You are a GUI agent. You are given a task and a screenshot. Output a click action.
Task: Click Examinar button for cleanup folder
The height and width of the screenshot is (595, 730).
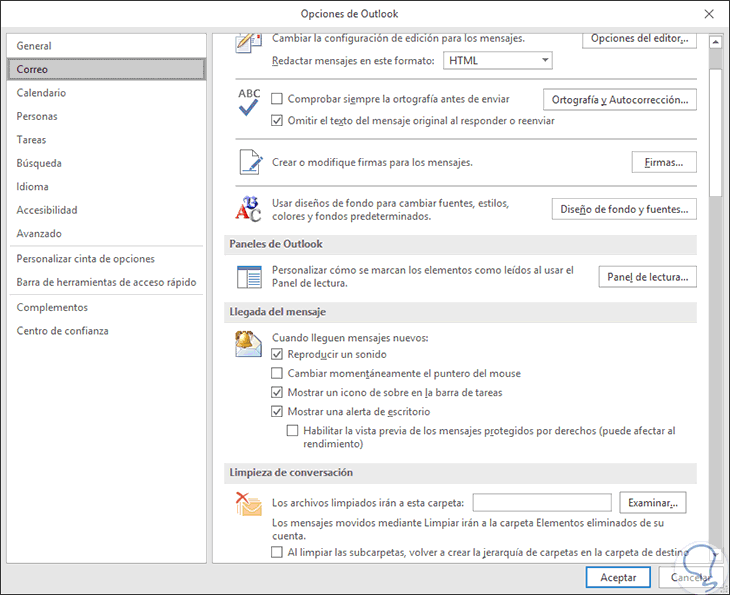[x=653, y=502]
